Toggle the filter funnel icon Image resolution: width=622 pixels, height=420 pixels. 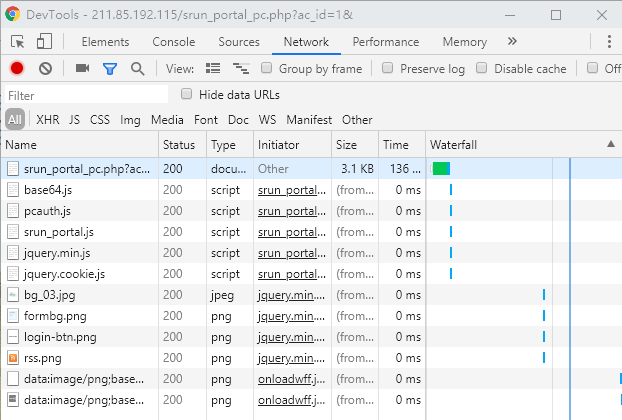click(x=110, y=68)
